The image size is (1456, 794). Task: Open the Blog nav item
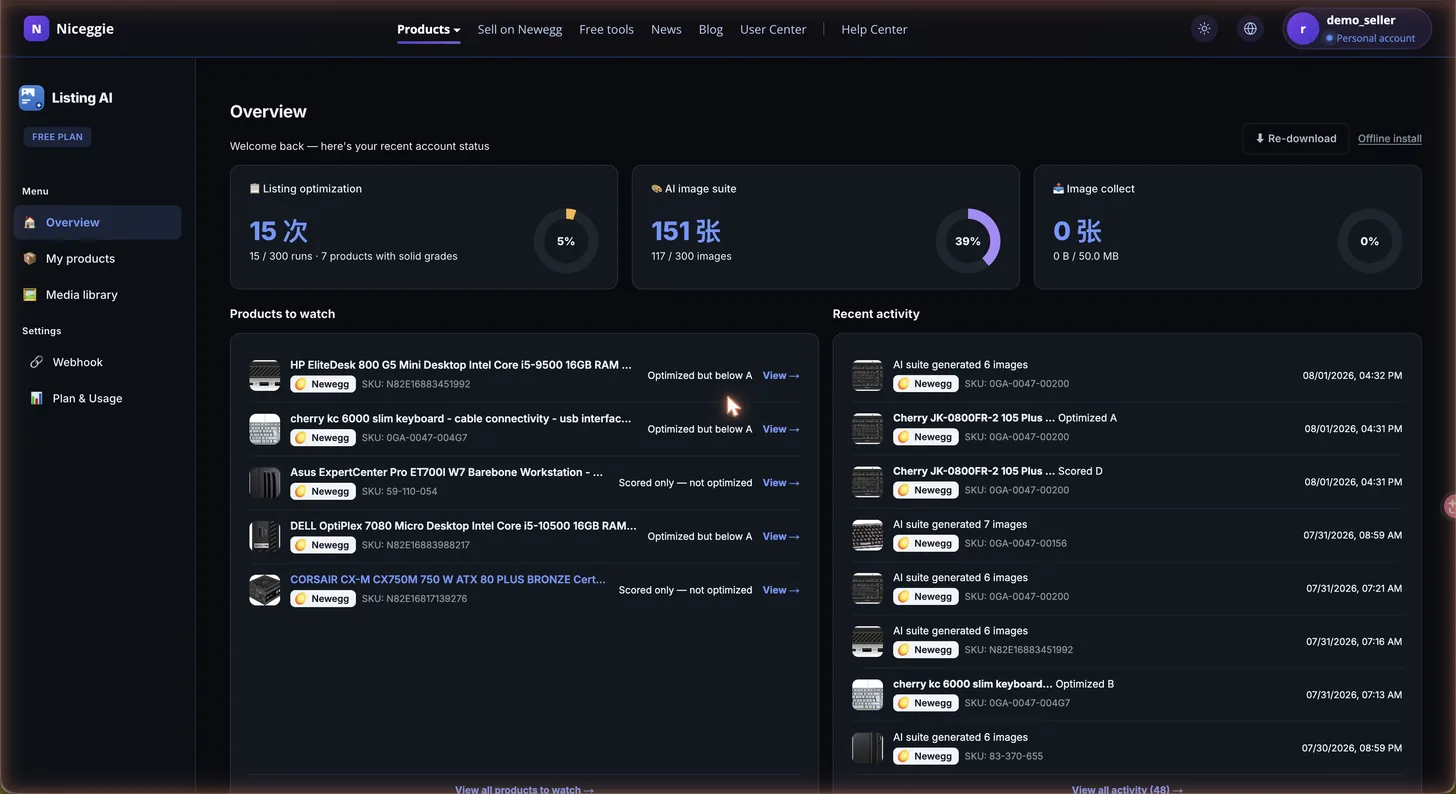pos(711,30)
